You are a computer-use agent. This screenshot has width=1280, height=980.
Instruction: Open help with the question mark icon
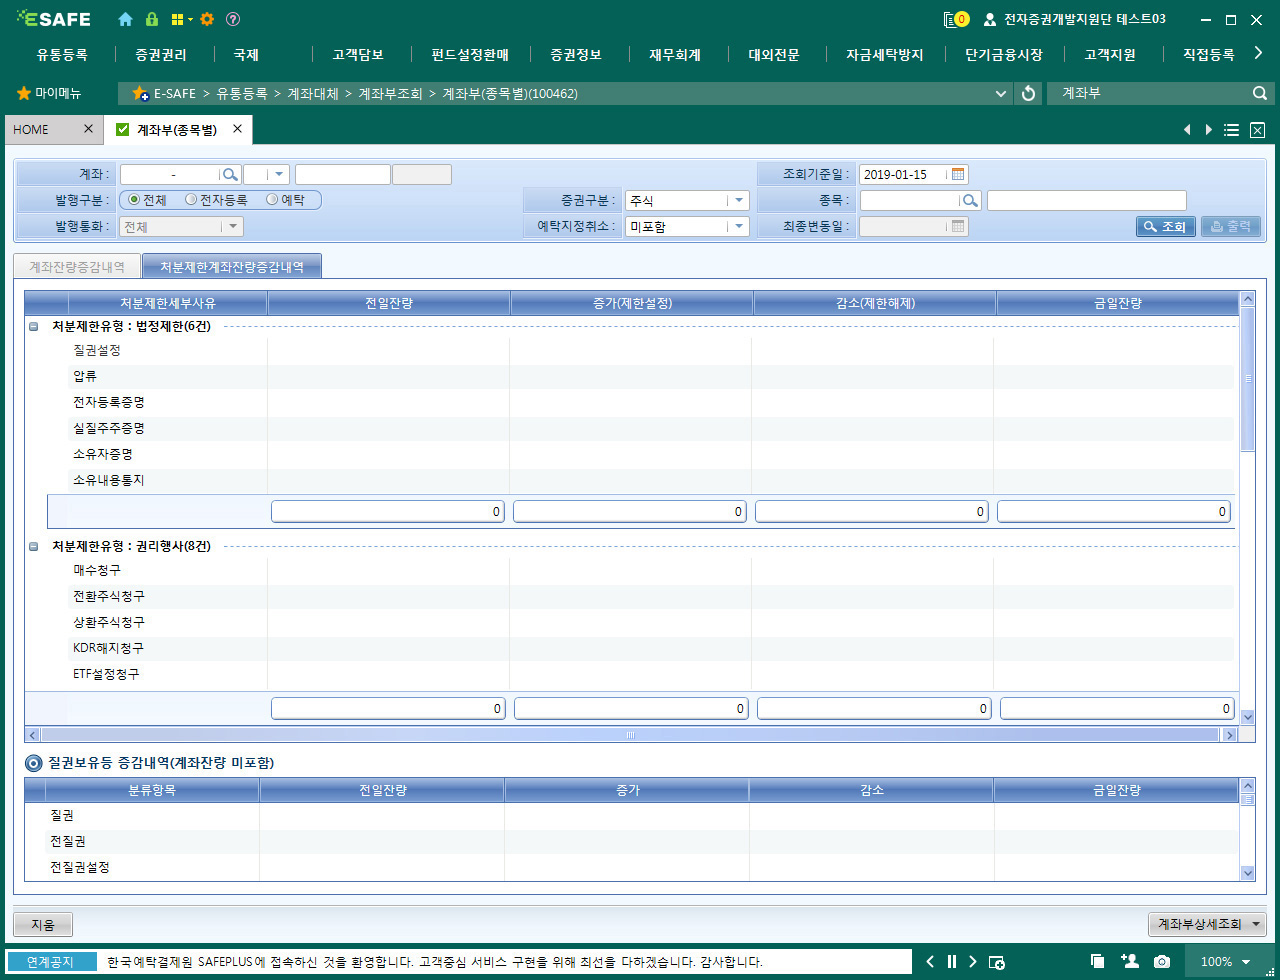pyautogui.click(x=233, y=19)
